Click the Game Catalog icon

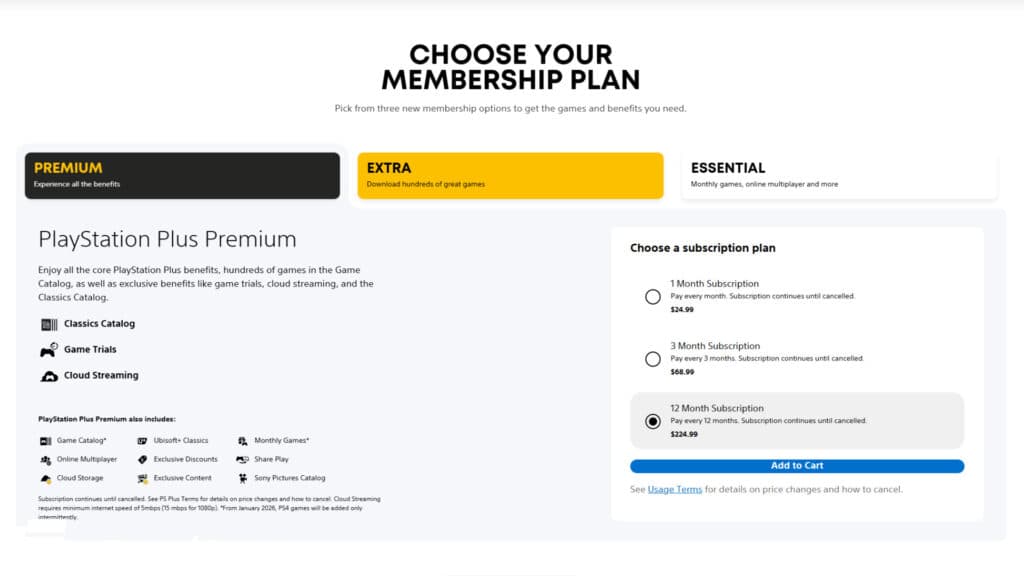point(44,440)
